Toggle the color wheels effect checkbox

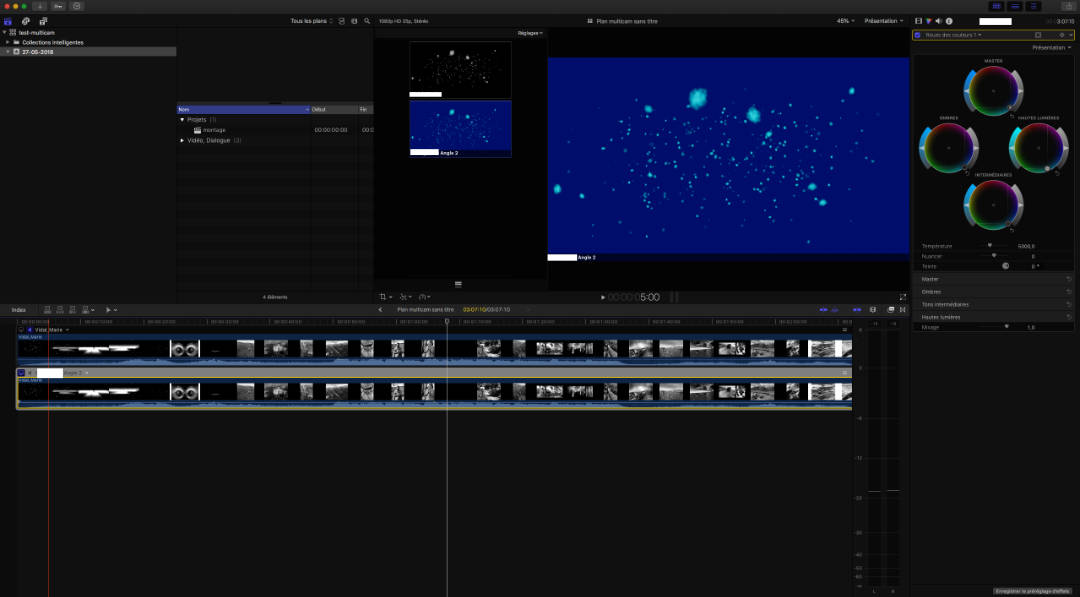click(x=917, y=35)
